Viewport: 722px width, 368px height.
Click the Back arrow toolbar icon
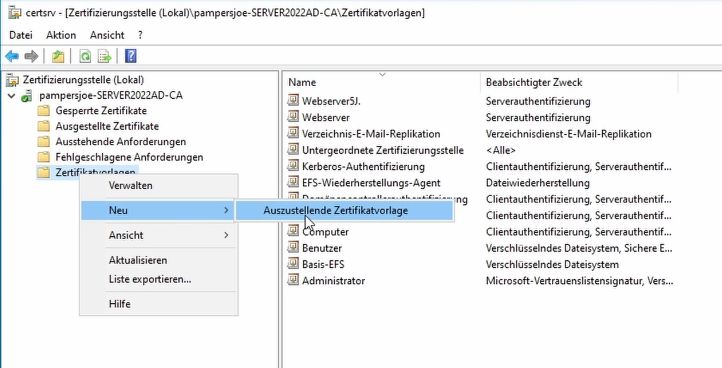coord(12,57)
